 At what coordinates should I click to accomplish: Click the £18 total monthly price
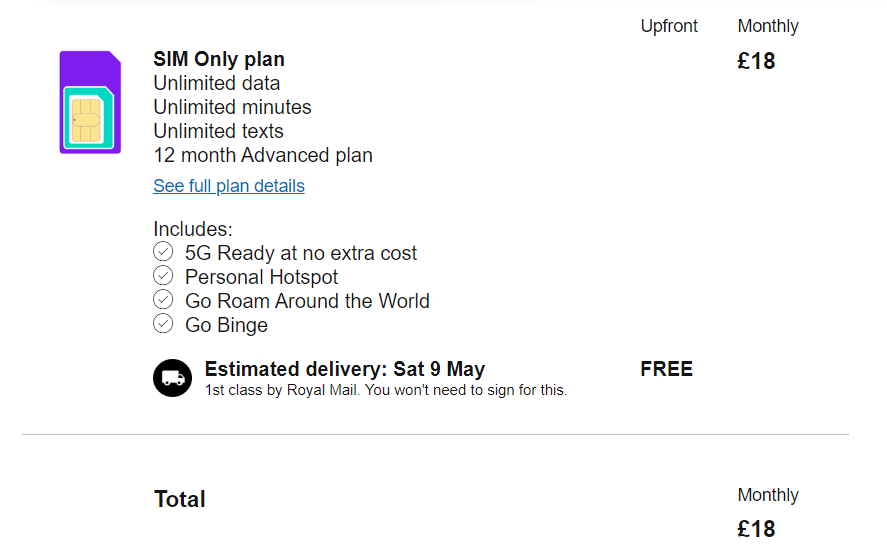[x=756, y=529]
